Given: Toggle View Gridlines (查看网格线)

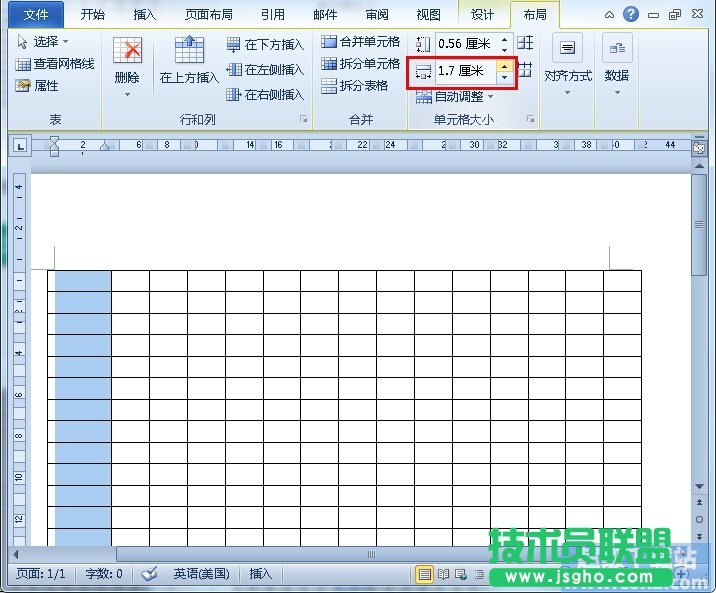Looking at the screenshot, I should tap(55, 64).
